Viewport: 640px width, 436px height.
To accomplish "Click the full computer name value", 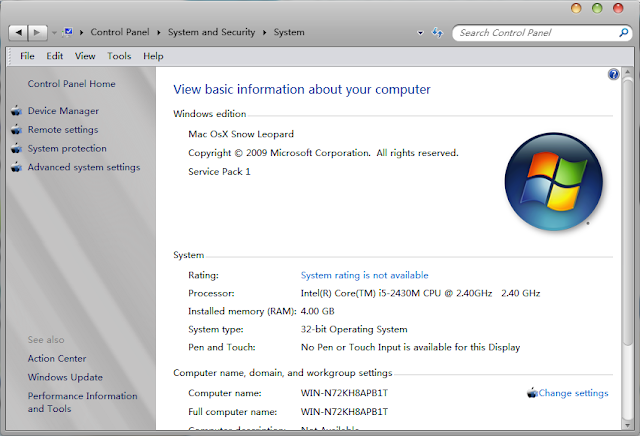I will [344, 412].
